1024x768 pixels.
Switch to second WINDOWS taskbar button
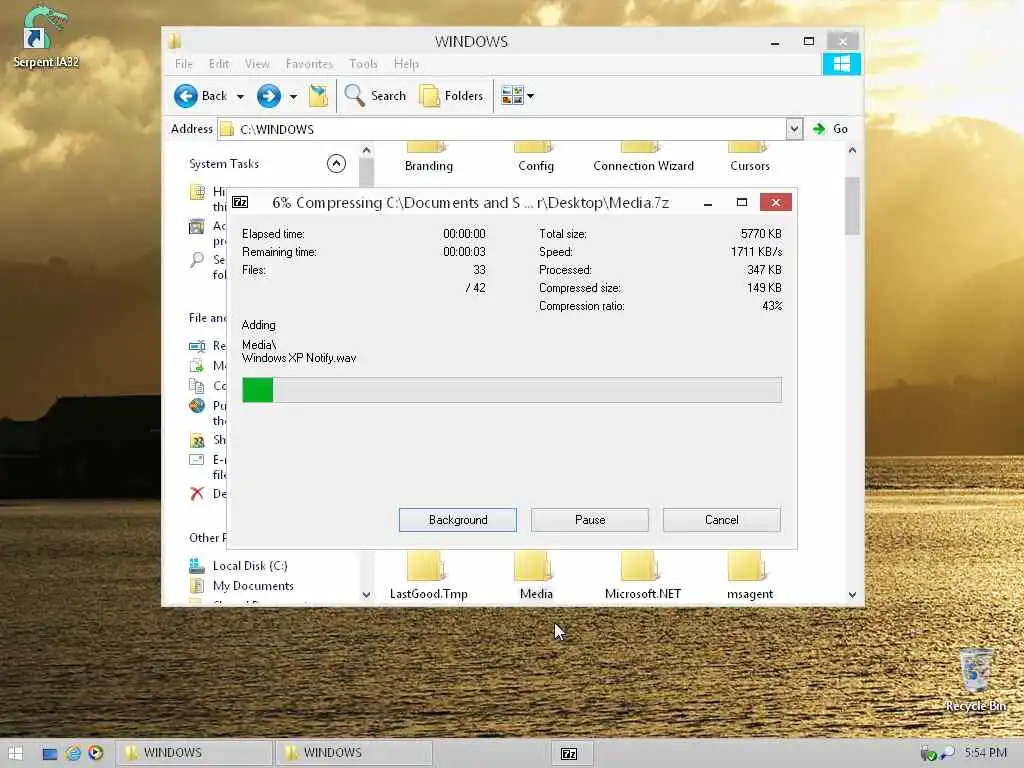point(354,753)
